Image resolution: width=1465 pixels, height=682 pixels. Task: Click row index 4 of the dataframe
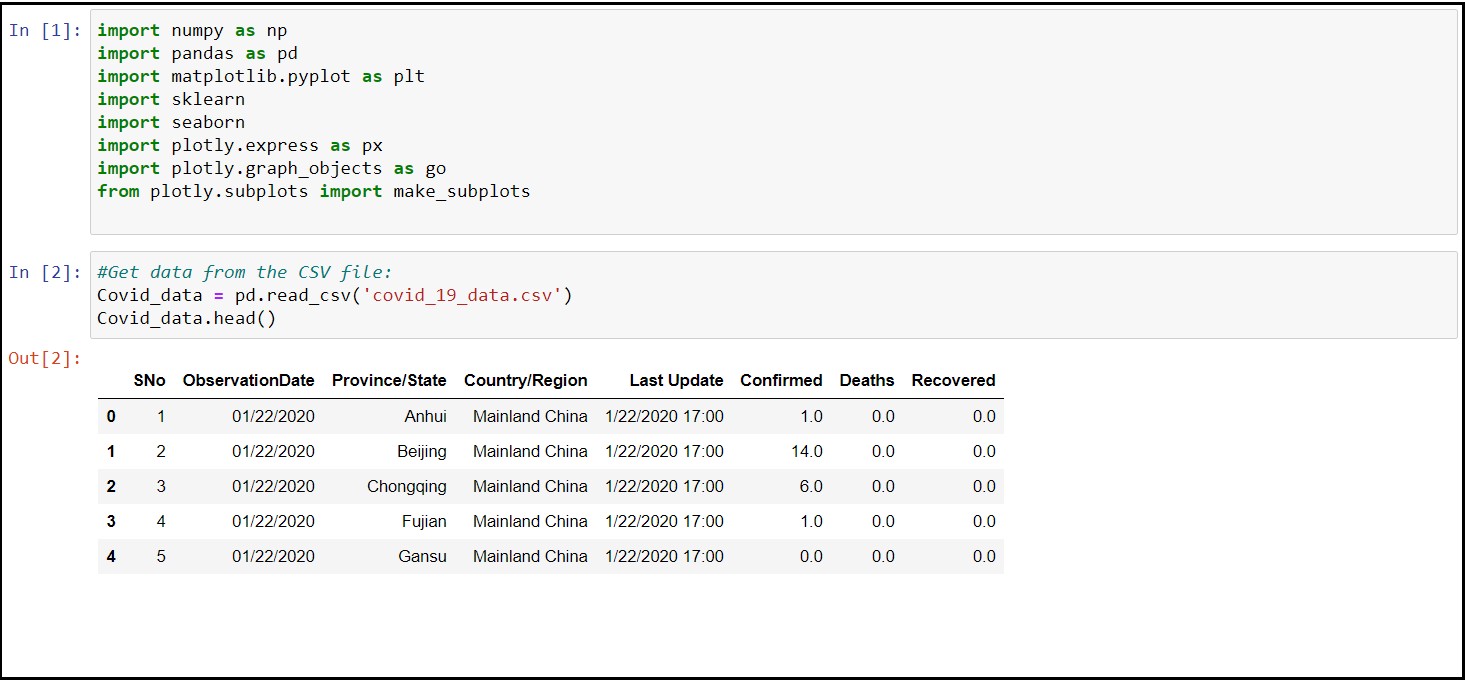111,556
